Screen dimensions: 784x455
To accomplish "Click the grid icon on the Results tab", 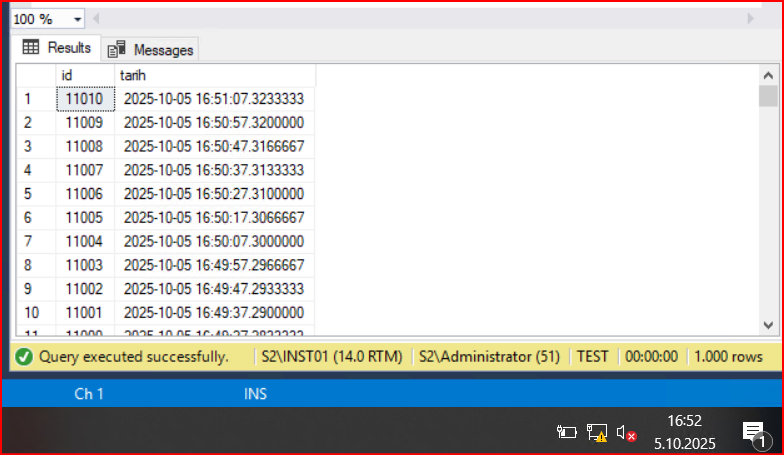I will (31, 47).
